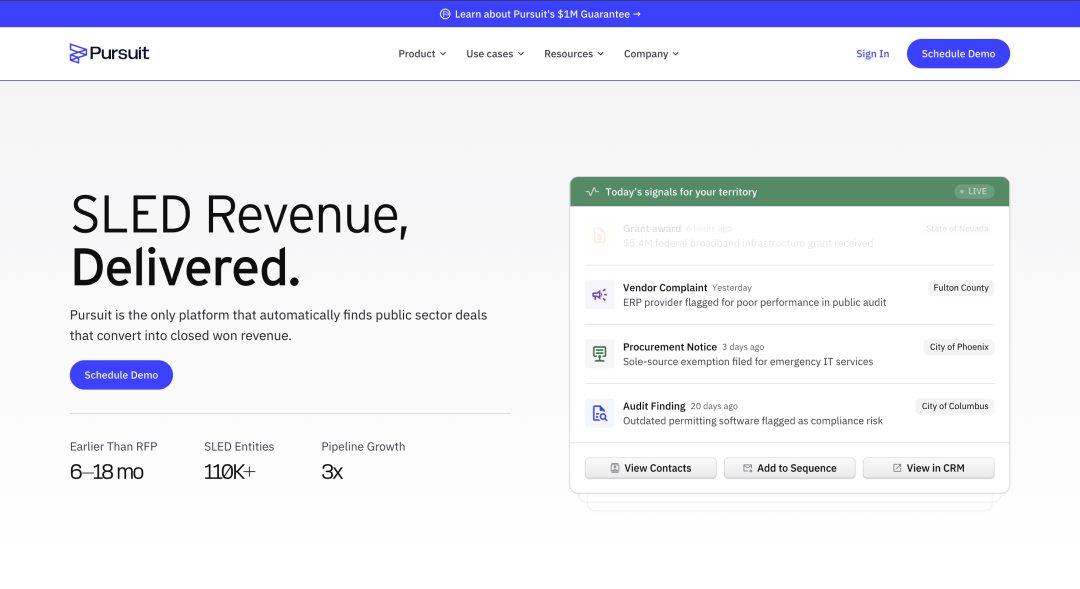The image size is (1080, 589).
Task: Click the State of Nevada tag
Action: click(x=957, y=229)
